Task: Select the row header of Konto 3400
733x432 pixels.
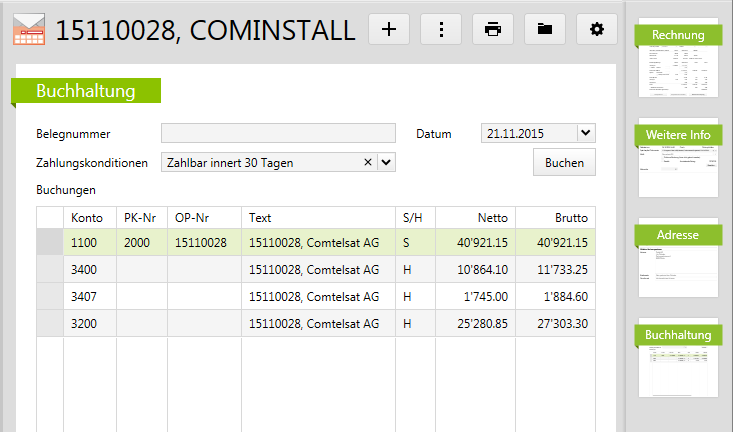Action: click(50, 269)
